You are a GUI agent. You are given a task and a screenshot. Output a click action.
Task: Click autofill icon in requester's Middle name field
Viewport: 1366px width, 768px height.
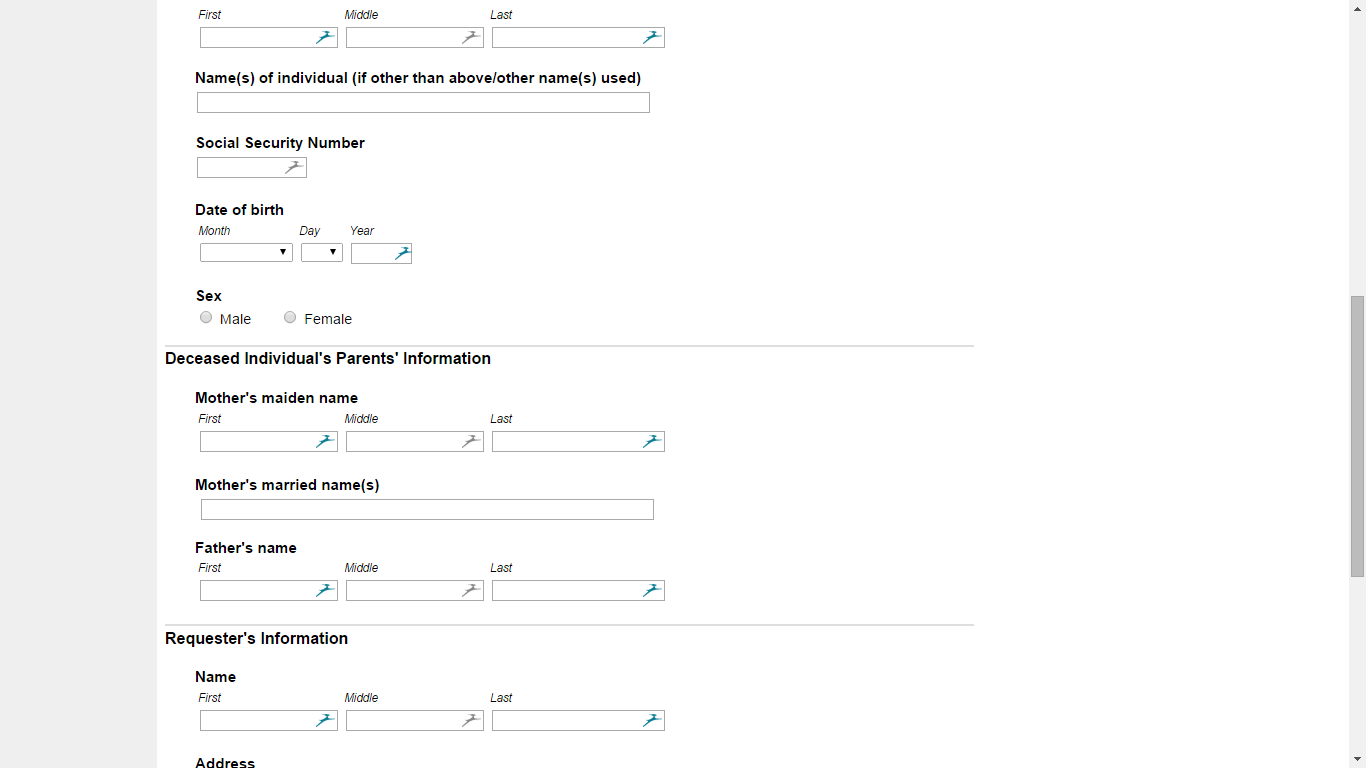click(471, 720)
